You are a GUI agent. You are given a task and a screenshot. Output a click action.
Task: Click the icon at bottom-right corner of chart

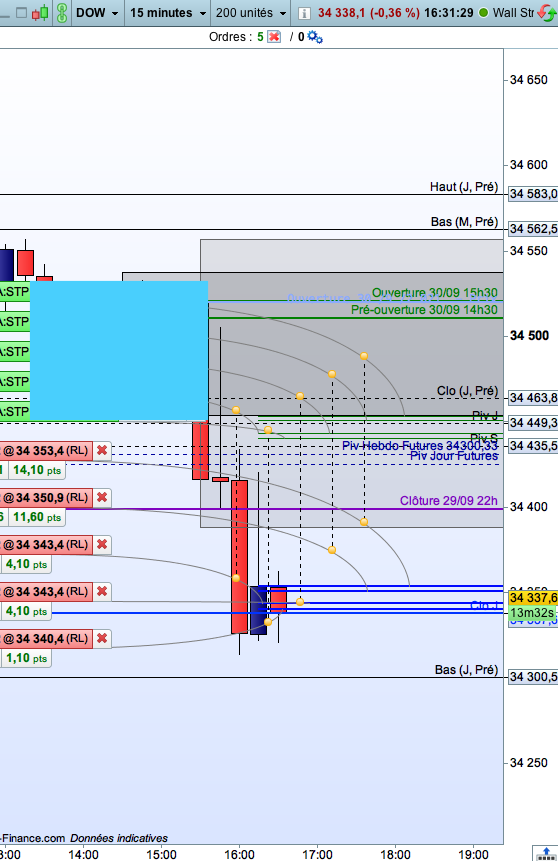pos(545,854)
